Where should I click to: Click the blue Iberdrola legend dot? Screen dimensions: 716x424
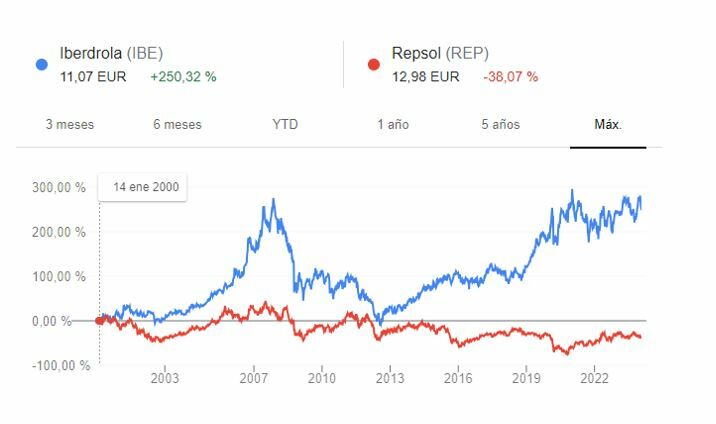coord(41,64)
